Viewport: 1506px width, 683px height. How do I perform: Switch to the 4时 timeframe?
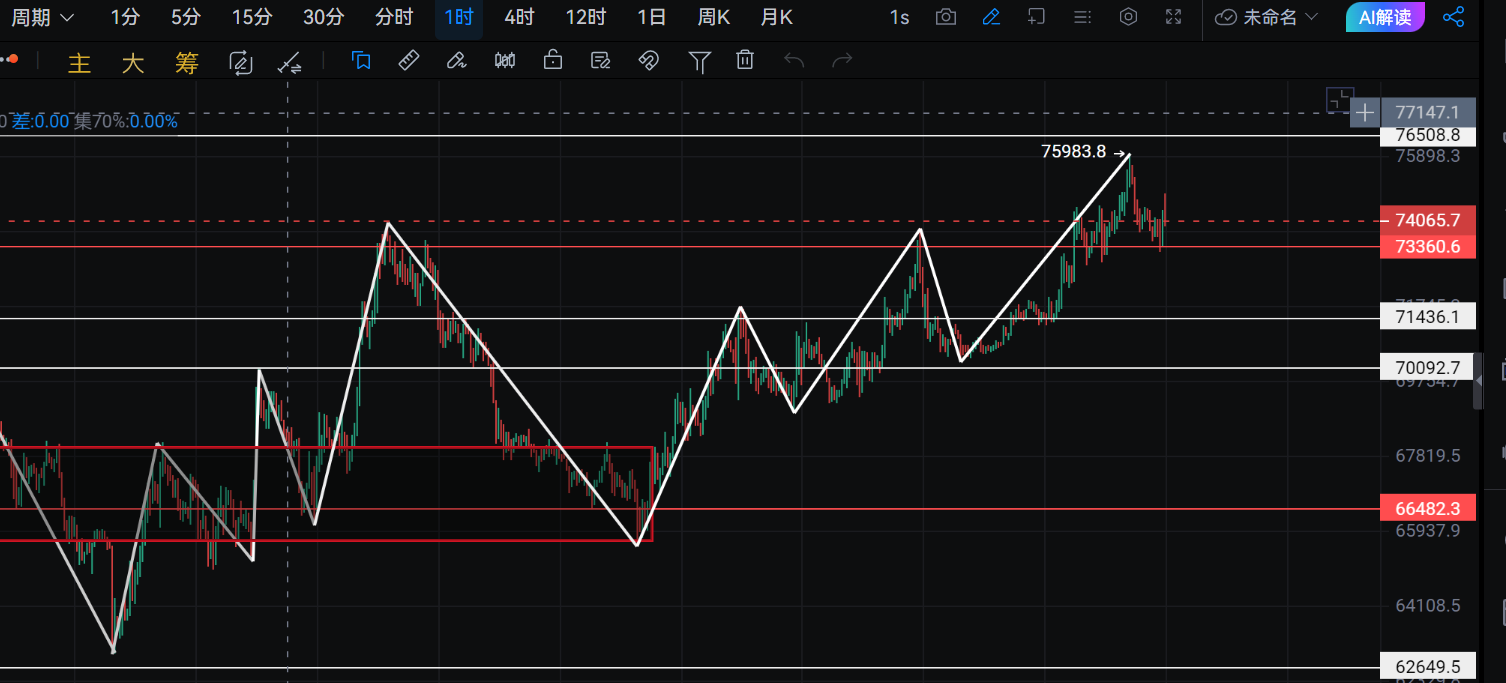(519, 17)
